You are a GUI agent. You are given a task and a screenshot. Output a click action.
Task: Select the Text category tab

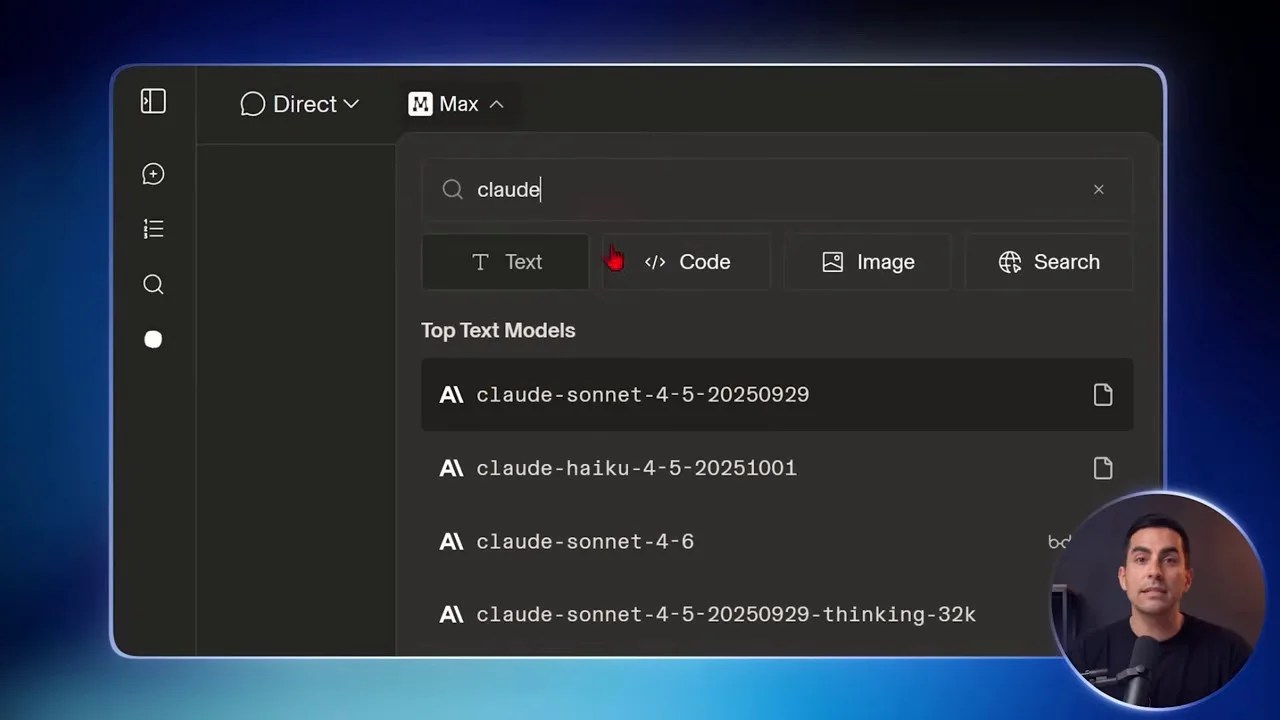click(x=506, y=262)
